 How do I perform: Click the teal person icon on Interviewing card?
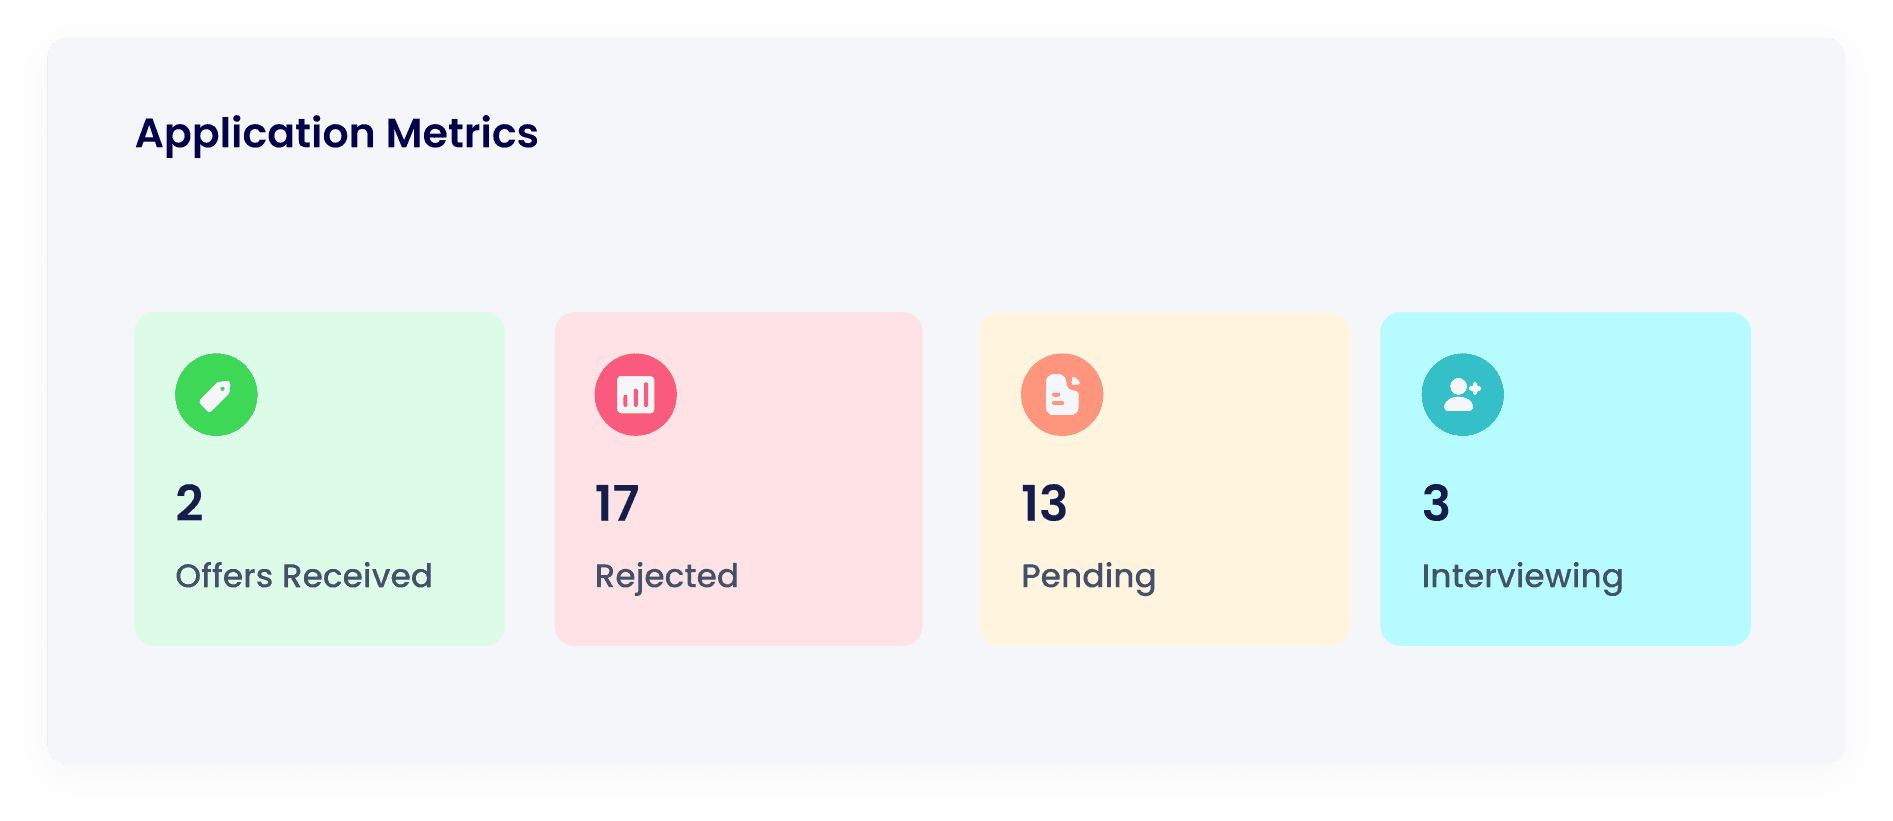coord(1463,394)
